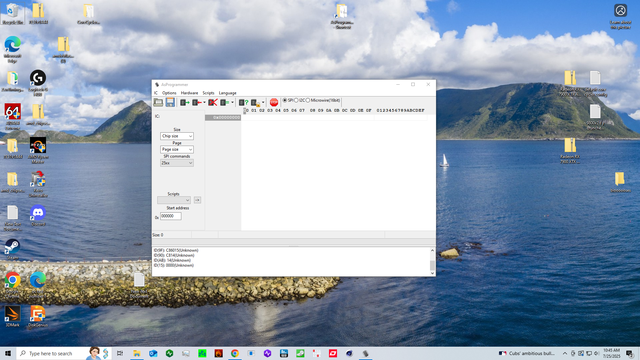Click the AsProgrammer taskbar icon
640x360 pixels.
point(365,353)
